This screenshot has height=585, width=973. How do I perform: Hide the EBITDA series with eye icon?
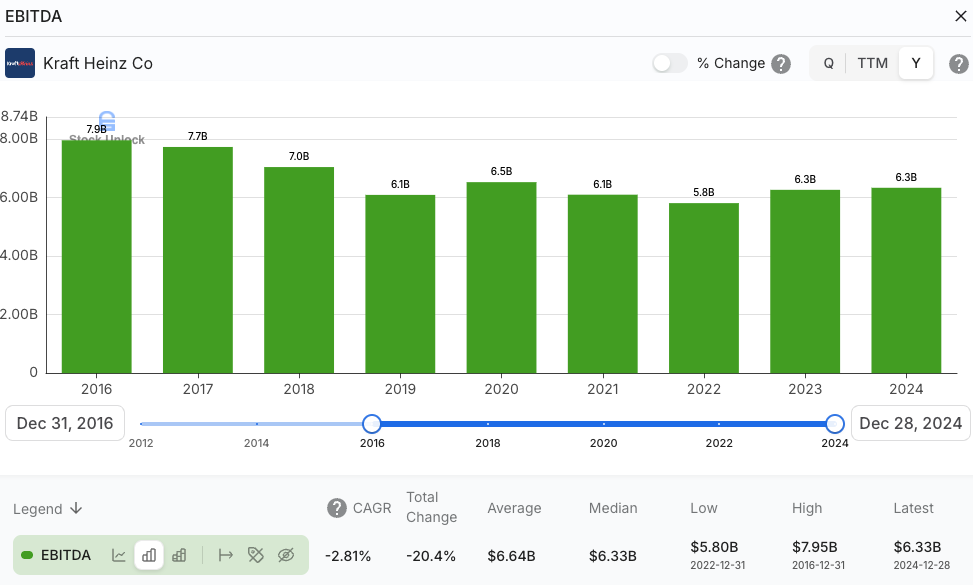pos(286,555)
